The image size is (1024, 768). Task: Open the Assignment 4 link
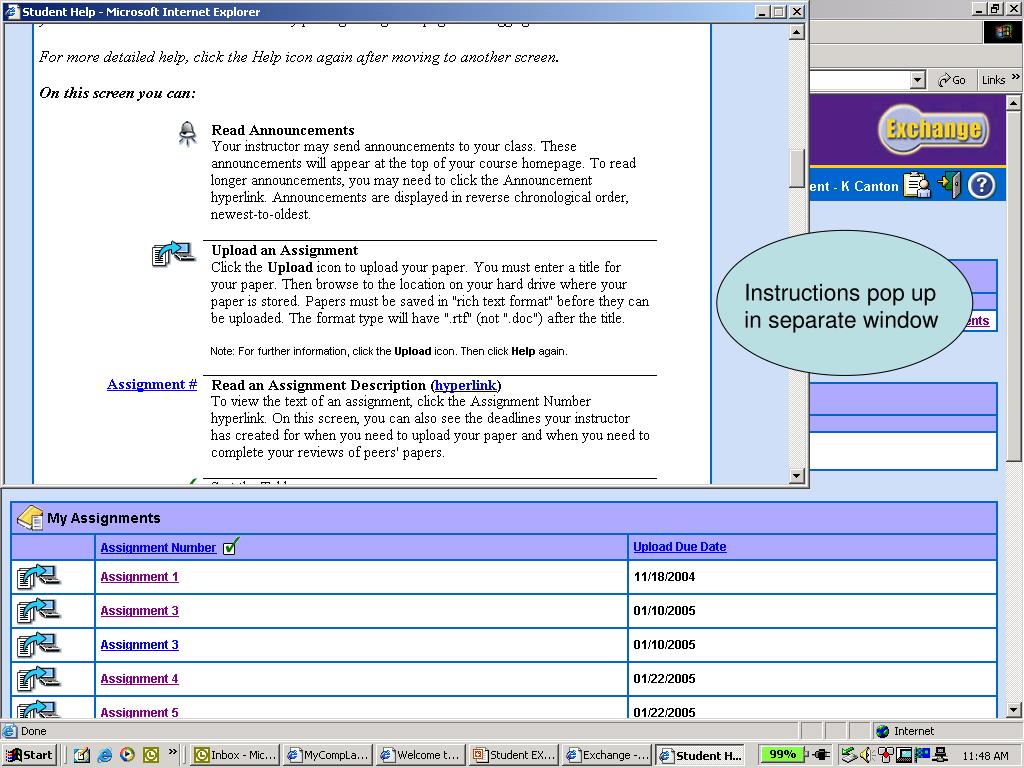click(x=139, y=679)
